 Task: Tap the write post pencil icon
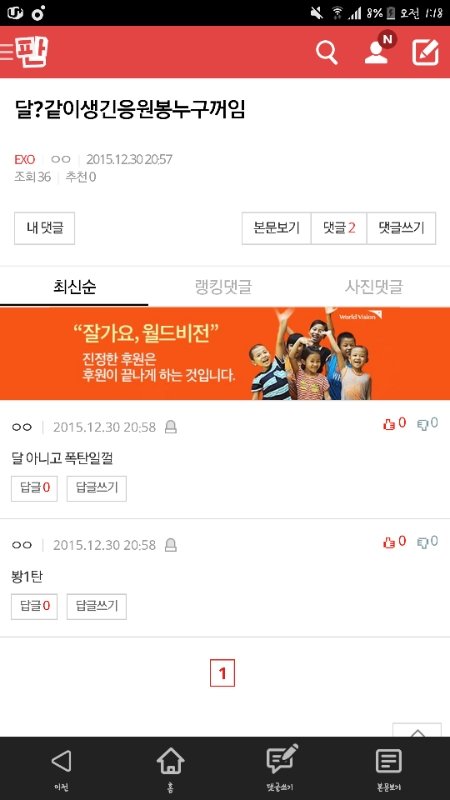click(425, 52)
